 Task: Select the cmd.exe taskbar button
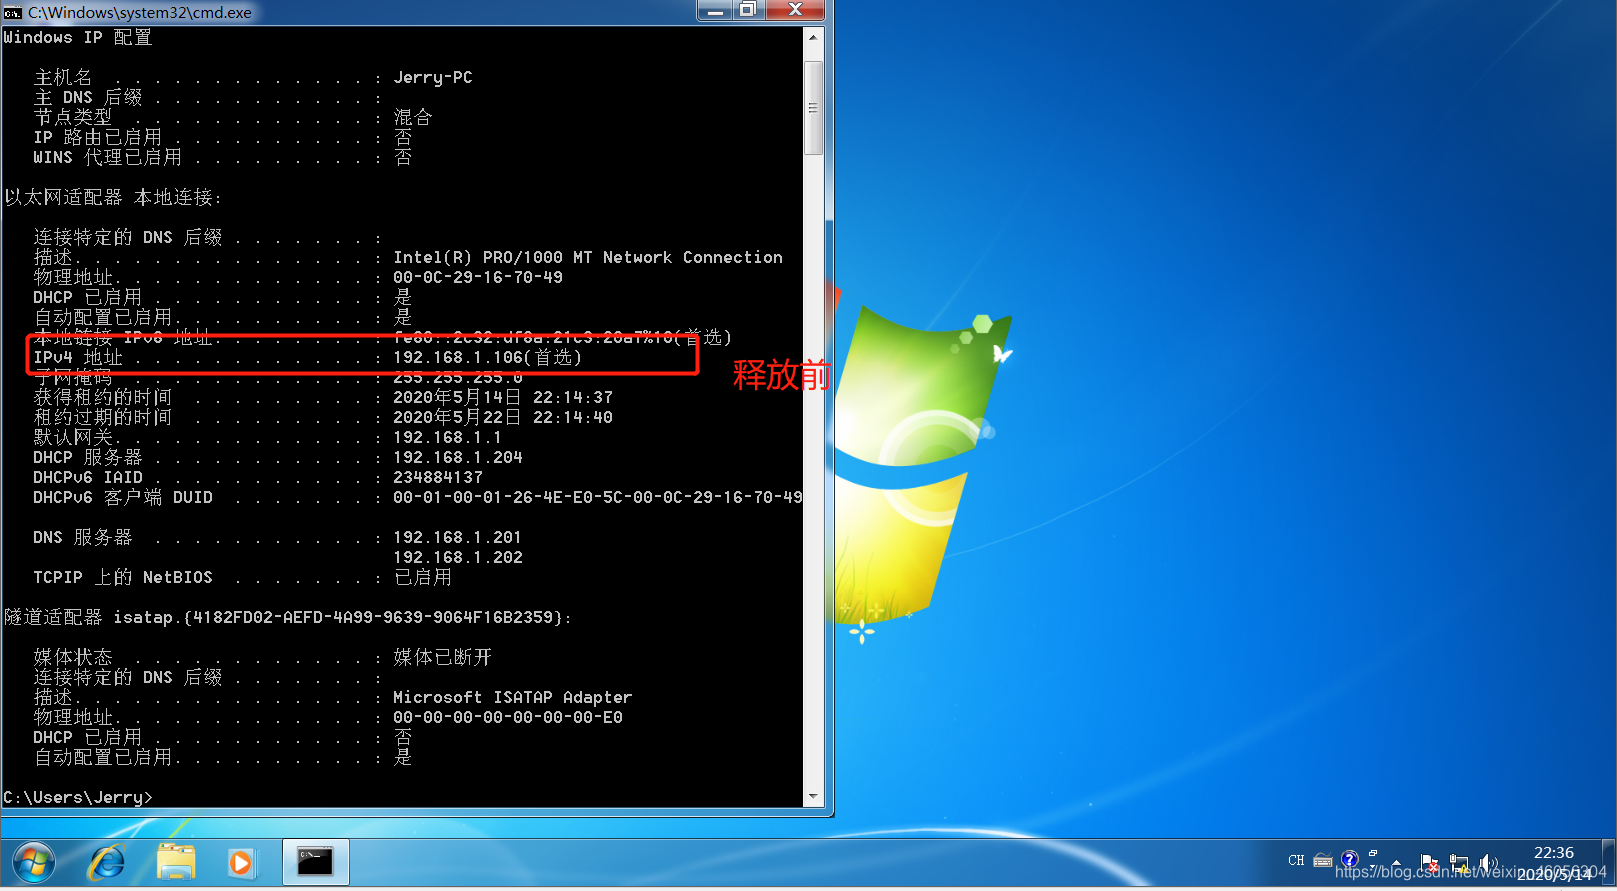315,862
